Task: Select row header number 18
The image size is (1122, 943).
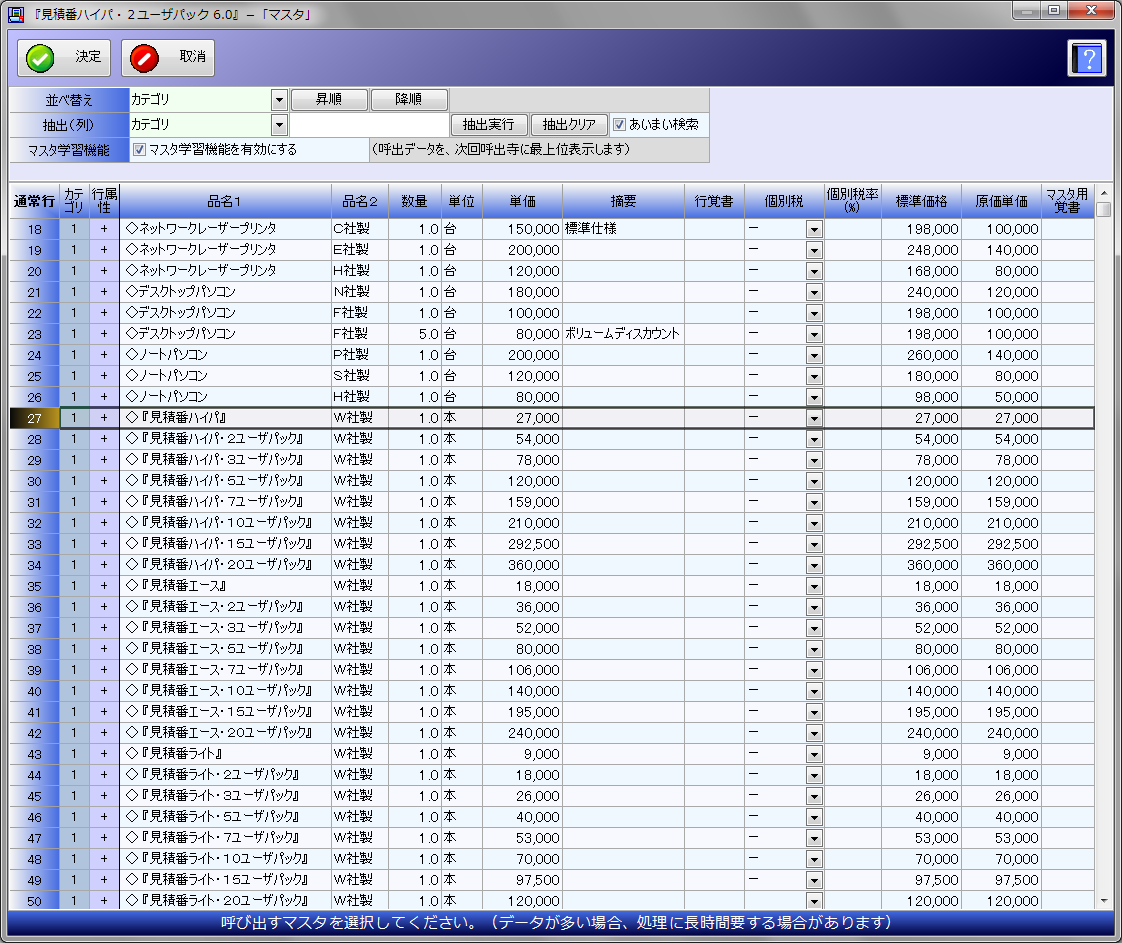Action: coord(34,230)
